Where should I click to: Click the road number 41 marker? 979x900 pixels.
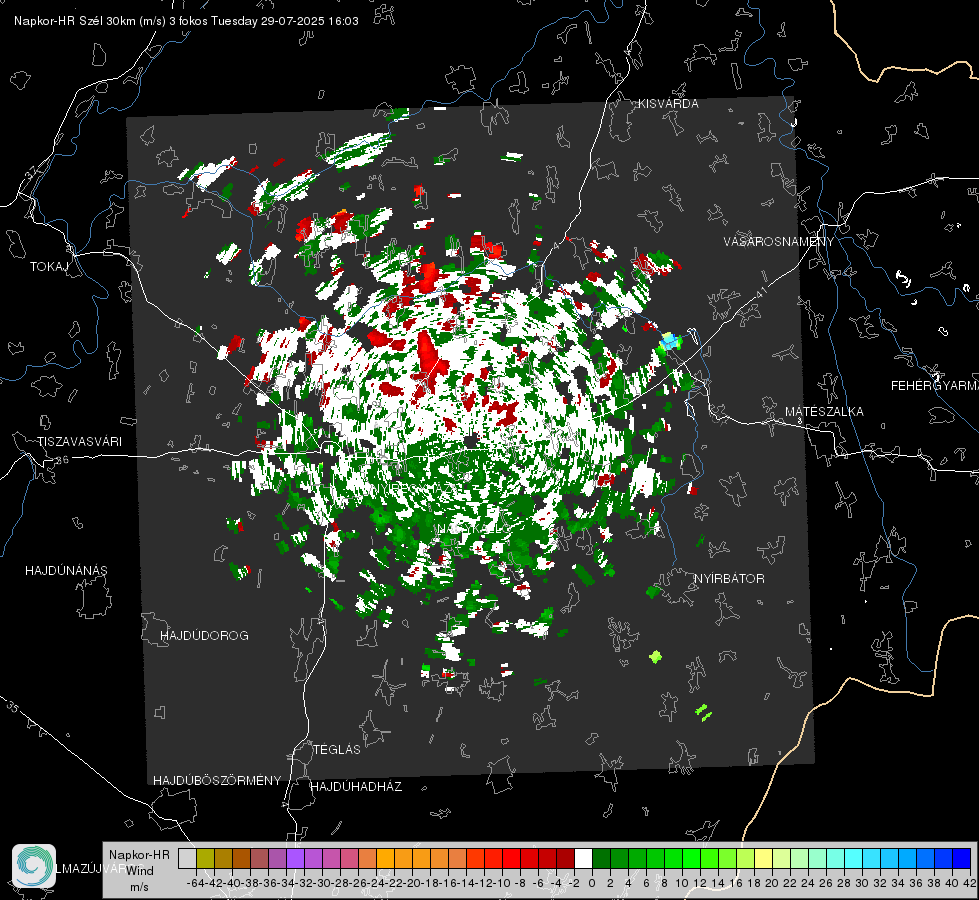761,292
